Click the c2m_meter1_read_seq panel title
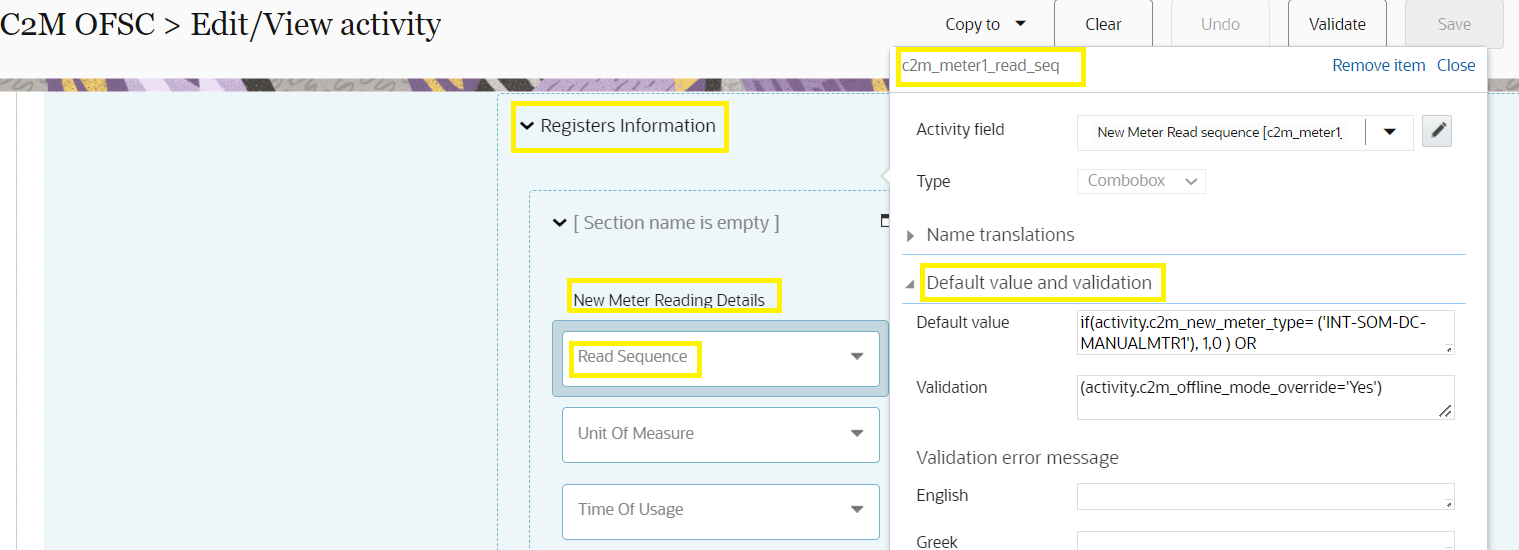This screenshot has width=1519, height=550. [x=980, y=65]
